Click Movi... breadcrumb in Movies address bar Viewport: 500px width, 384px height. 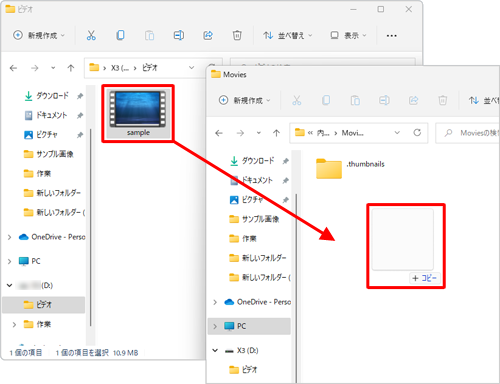click(353, 133)
